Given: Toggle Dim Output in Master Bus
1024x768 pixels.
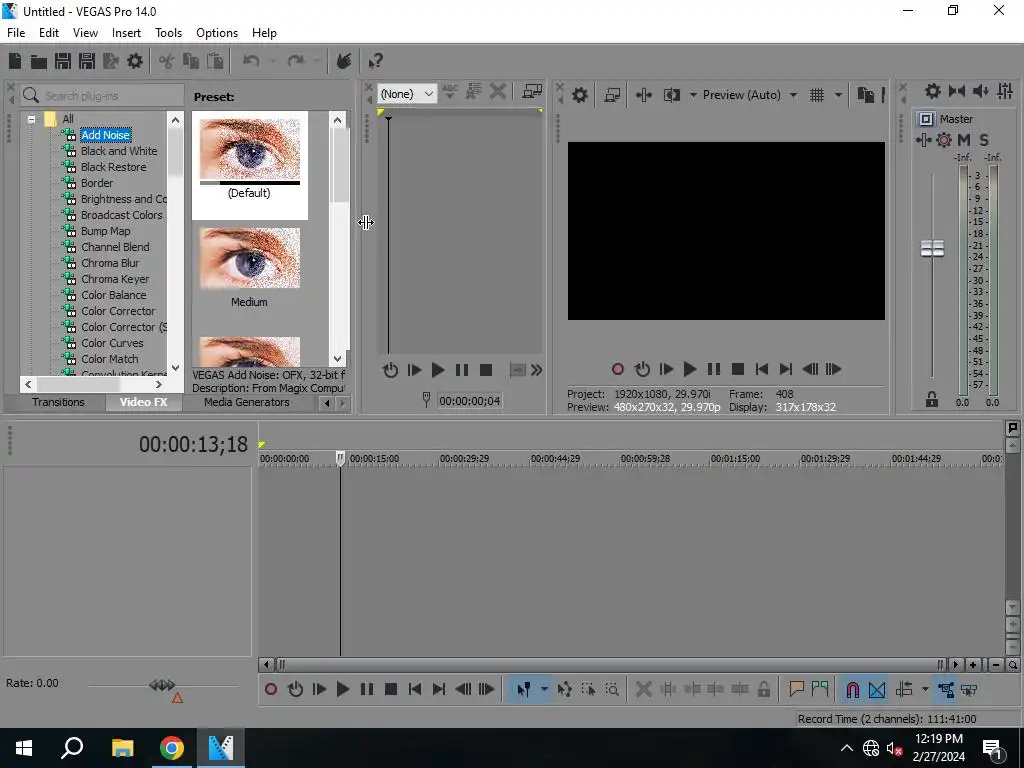Looking at the screenshot, I should [x=980, y=91].
